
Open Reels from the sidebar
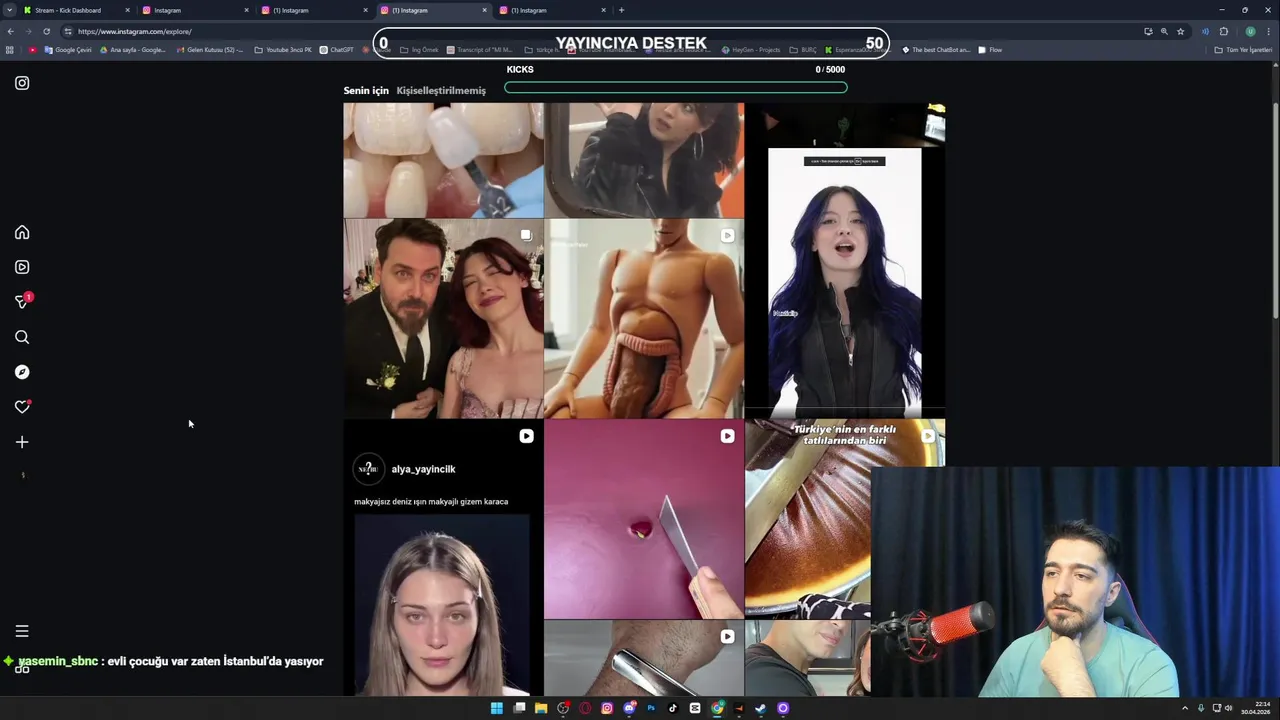(22, 267)
